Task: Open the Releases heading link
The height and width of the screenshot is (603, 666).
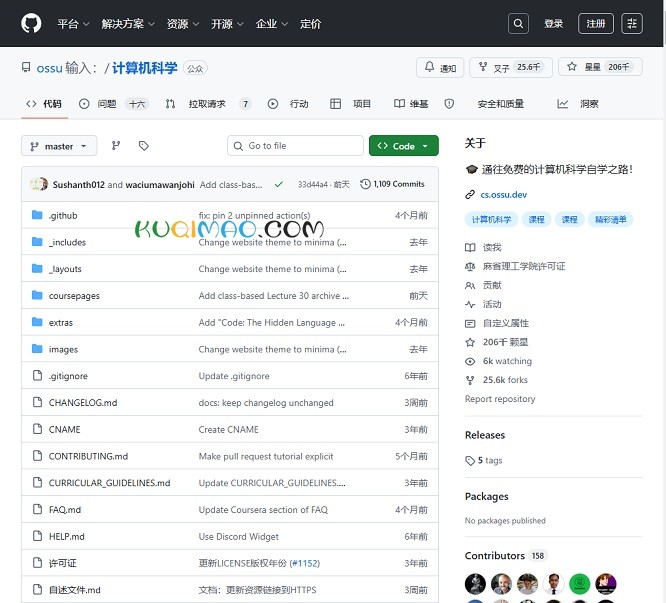Action: pos(485,435)
